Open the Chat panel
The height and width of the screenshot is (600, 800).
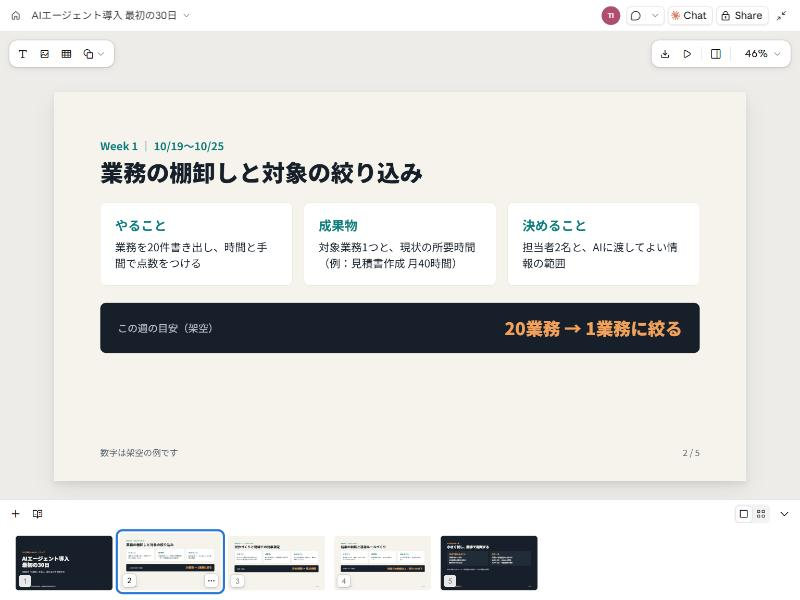689,15
